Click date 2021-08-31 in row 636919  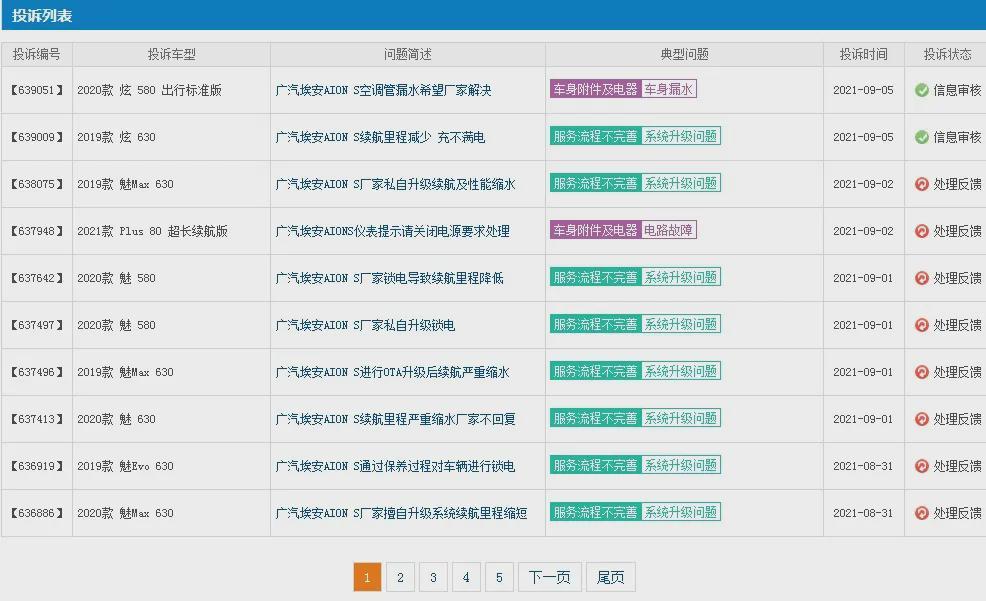pyautogui.click(x=863, y=466)
